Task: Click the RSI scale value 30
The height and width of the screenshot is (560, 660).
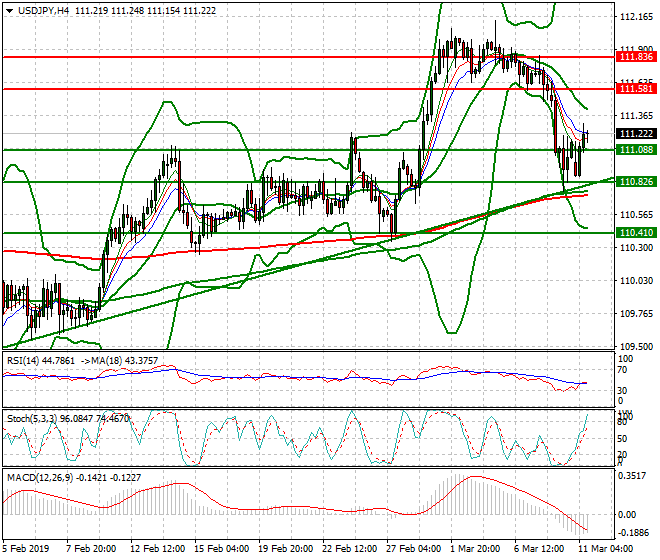Action: pyautogui.click(x=622, y=391)
